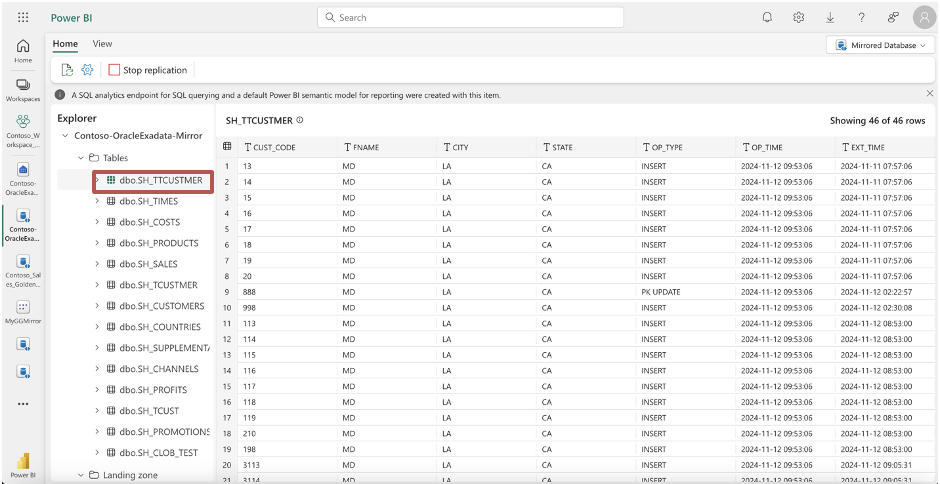
Task: Collapse the Contoso-OracleExadata-Mirror tree node
Action: click(65, 135)
